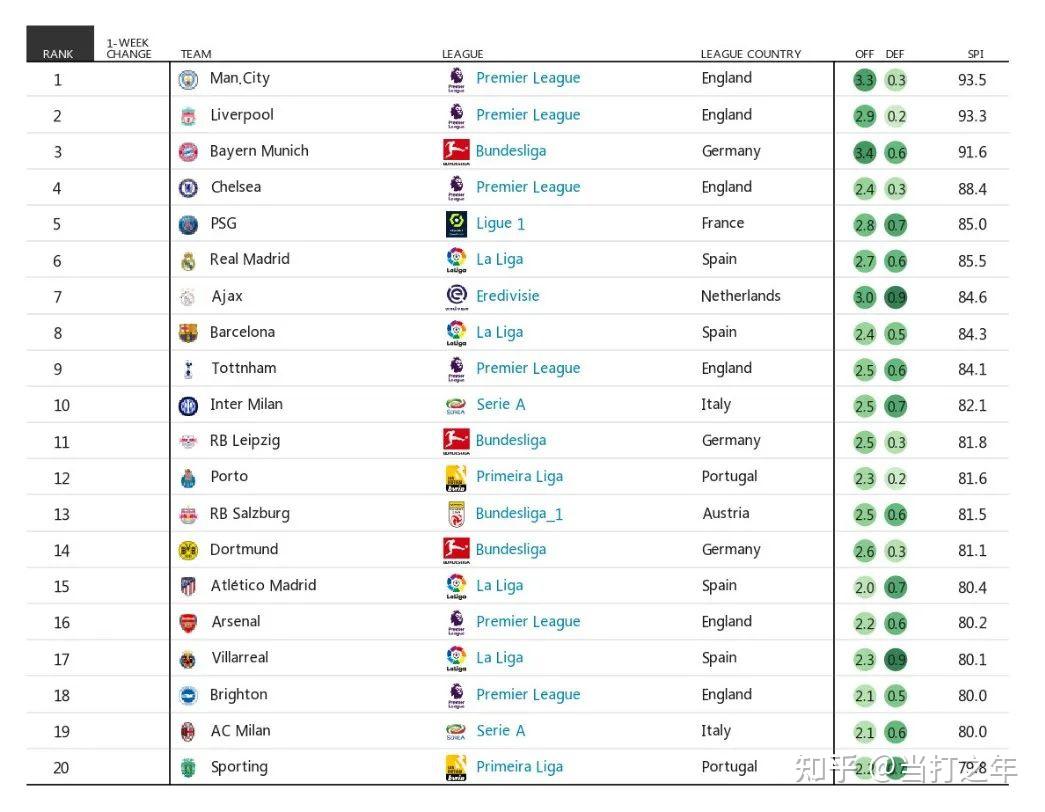Screen dimensions: 1045x812
Task: Sort by the SPI column header
Action: tap(975, 54)
